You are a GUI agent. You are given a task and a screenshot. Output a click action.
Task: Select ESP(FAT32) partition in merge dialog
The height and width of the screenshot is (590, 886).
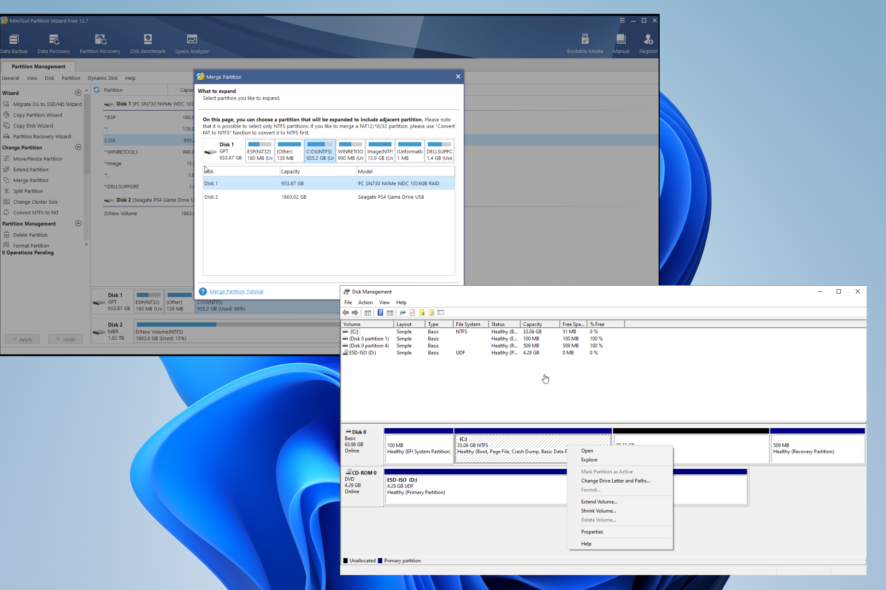tap(259, 151)
